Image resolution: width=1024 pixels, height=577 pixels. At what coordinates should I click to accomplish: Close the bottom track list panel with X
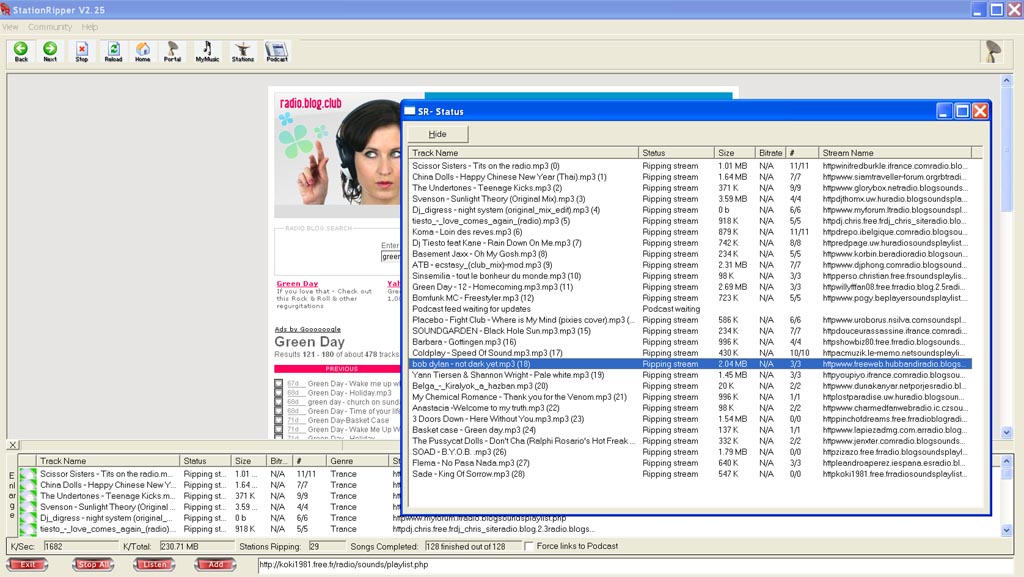click(x=13, y=445)
